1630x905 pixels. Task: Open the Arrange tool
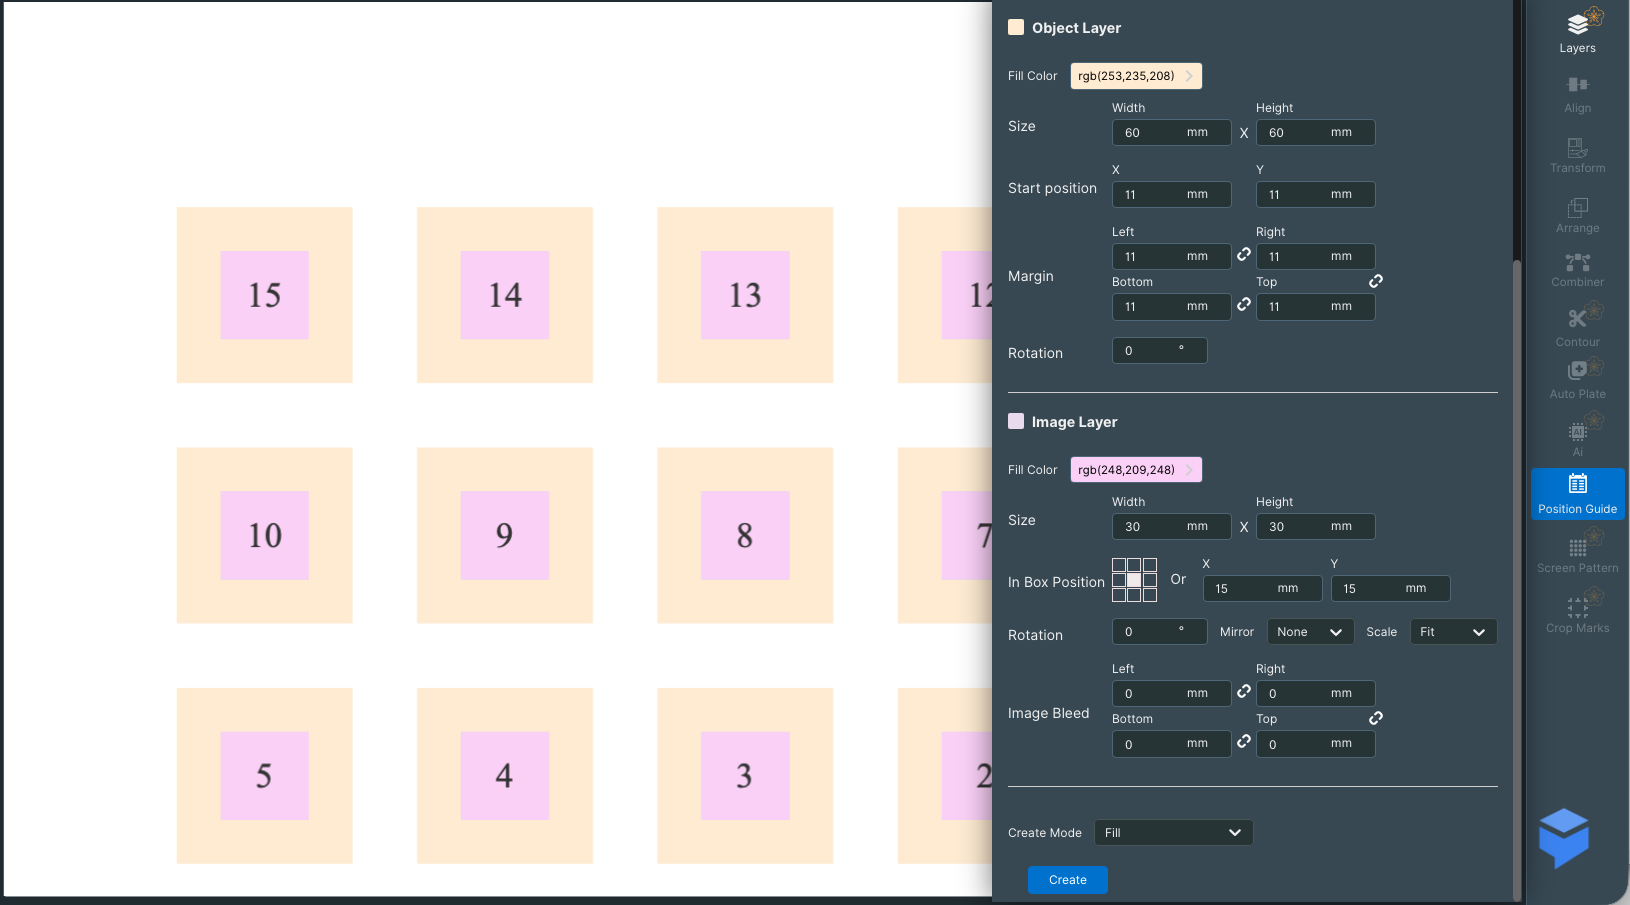1577,214
